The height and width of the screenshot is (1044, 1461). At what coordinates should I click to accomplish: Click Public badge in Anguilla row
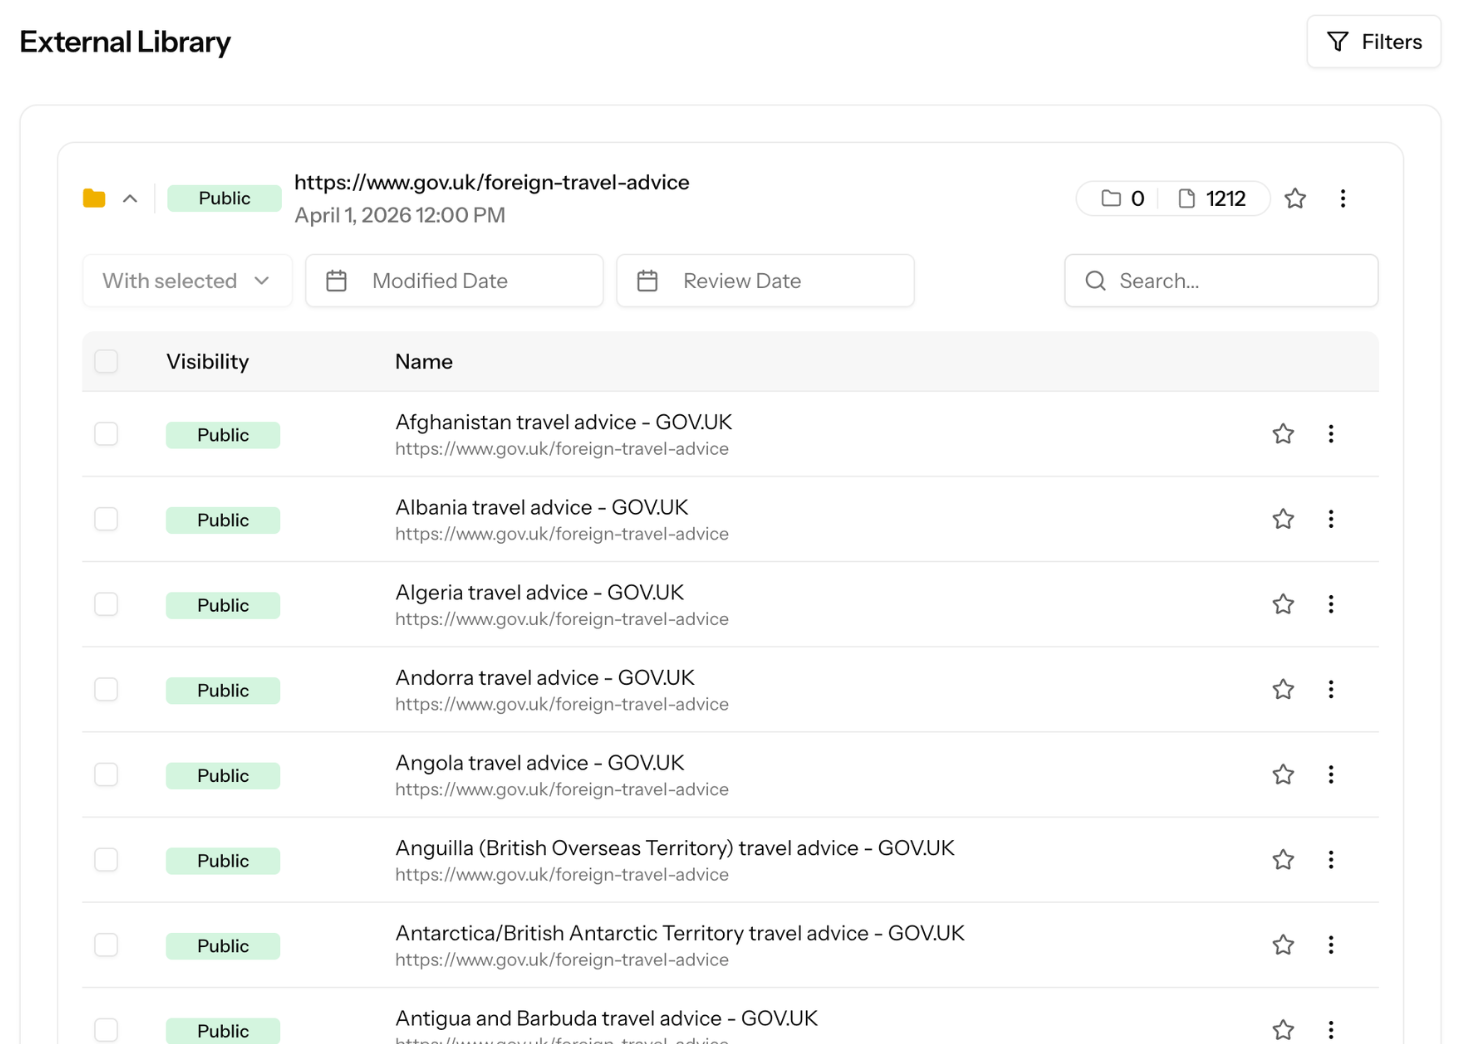223,861
